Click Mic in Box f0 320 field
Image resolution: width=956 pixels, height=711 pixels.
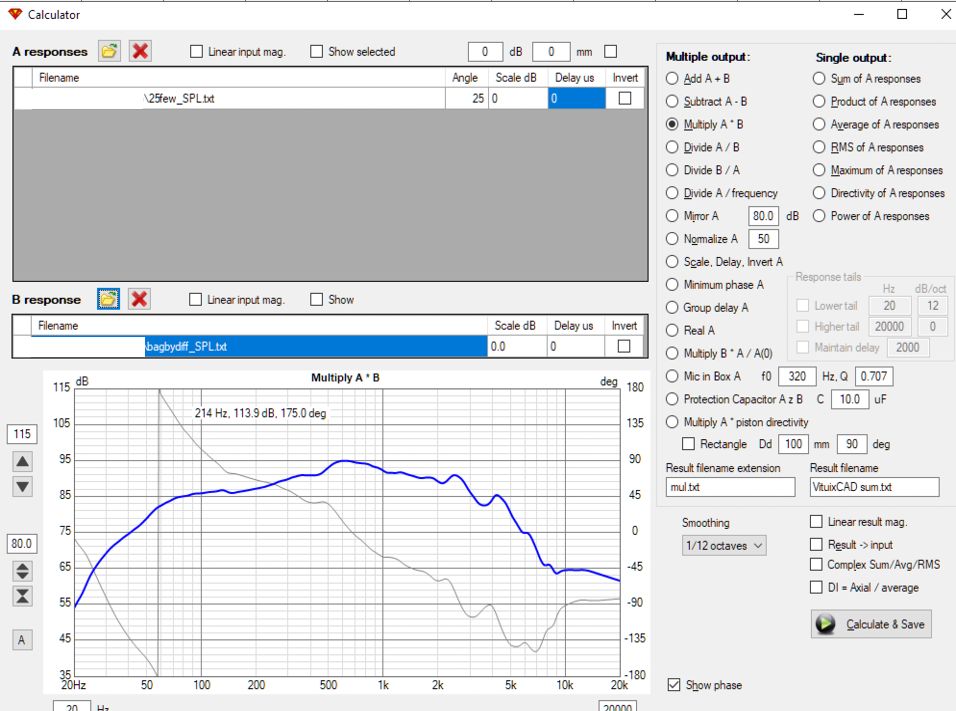point(797,376)
